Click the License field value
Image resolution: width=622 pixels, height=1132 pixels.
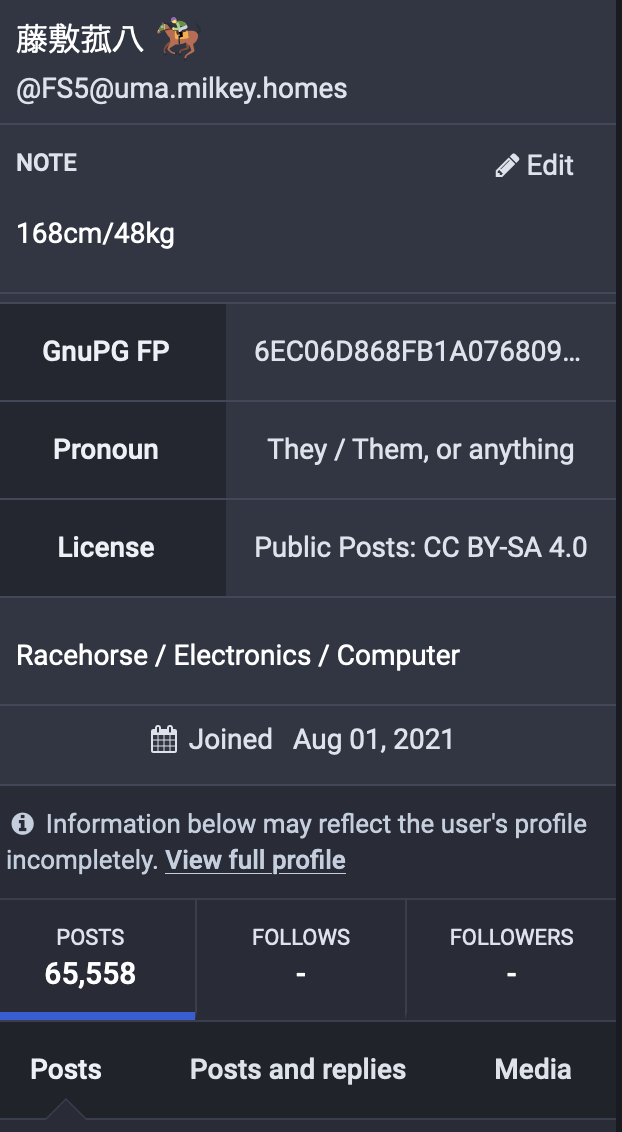click(420, 548)
